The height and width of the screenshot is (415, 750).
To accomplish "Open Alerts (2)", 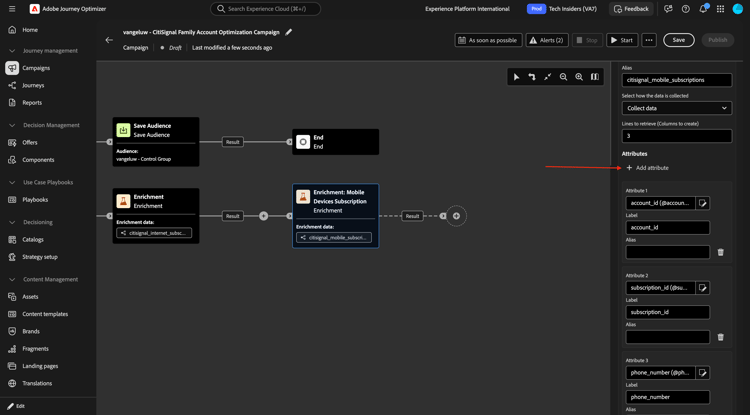I will click(x=547, y=40).
